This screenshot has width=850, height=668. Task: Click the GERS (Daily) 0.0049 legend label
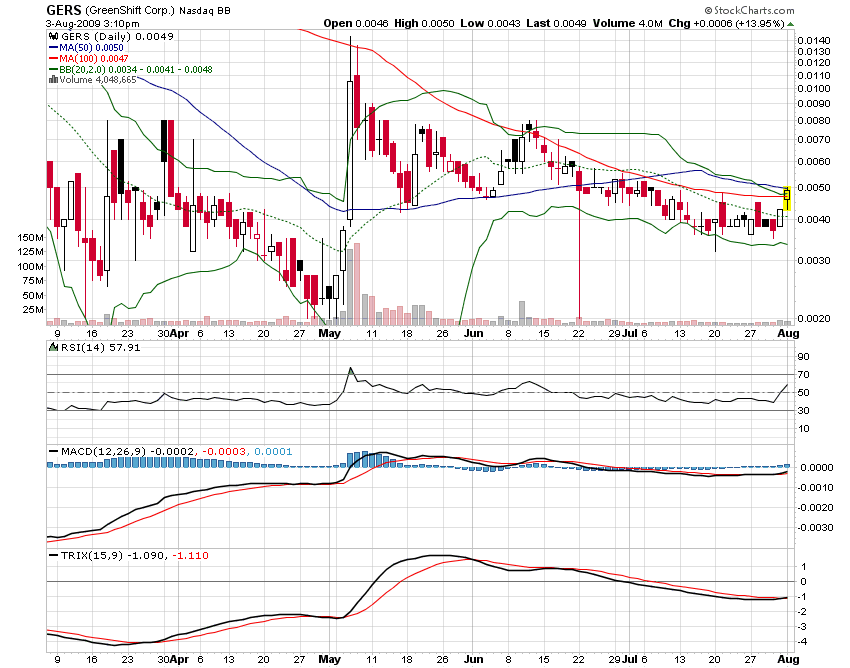click(117, 36)
